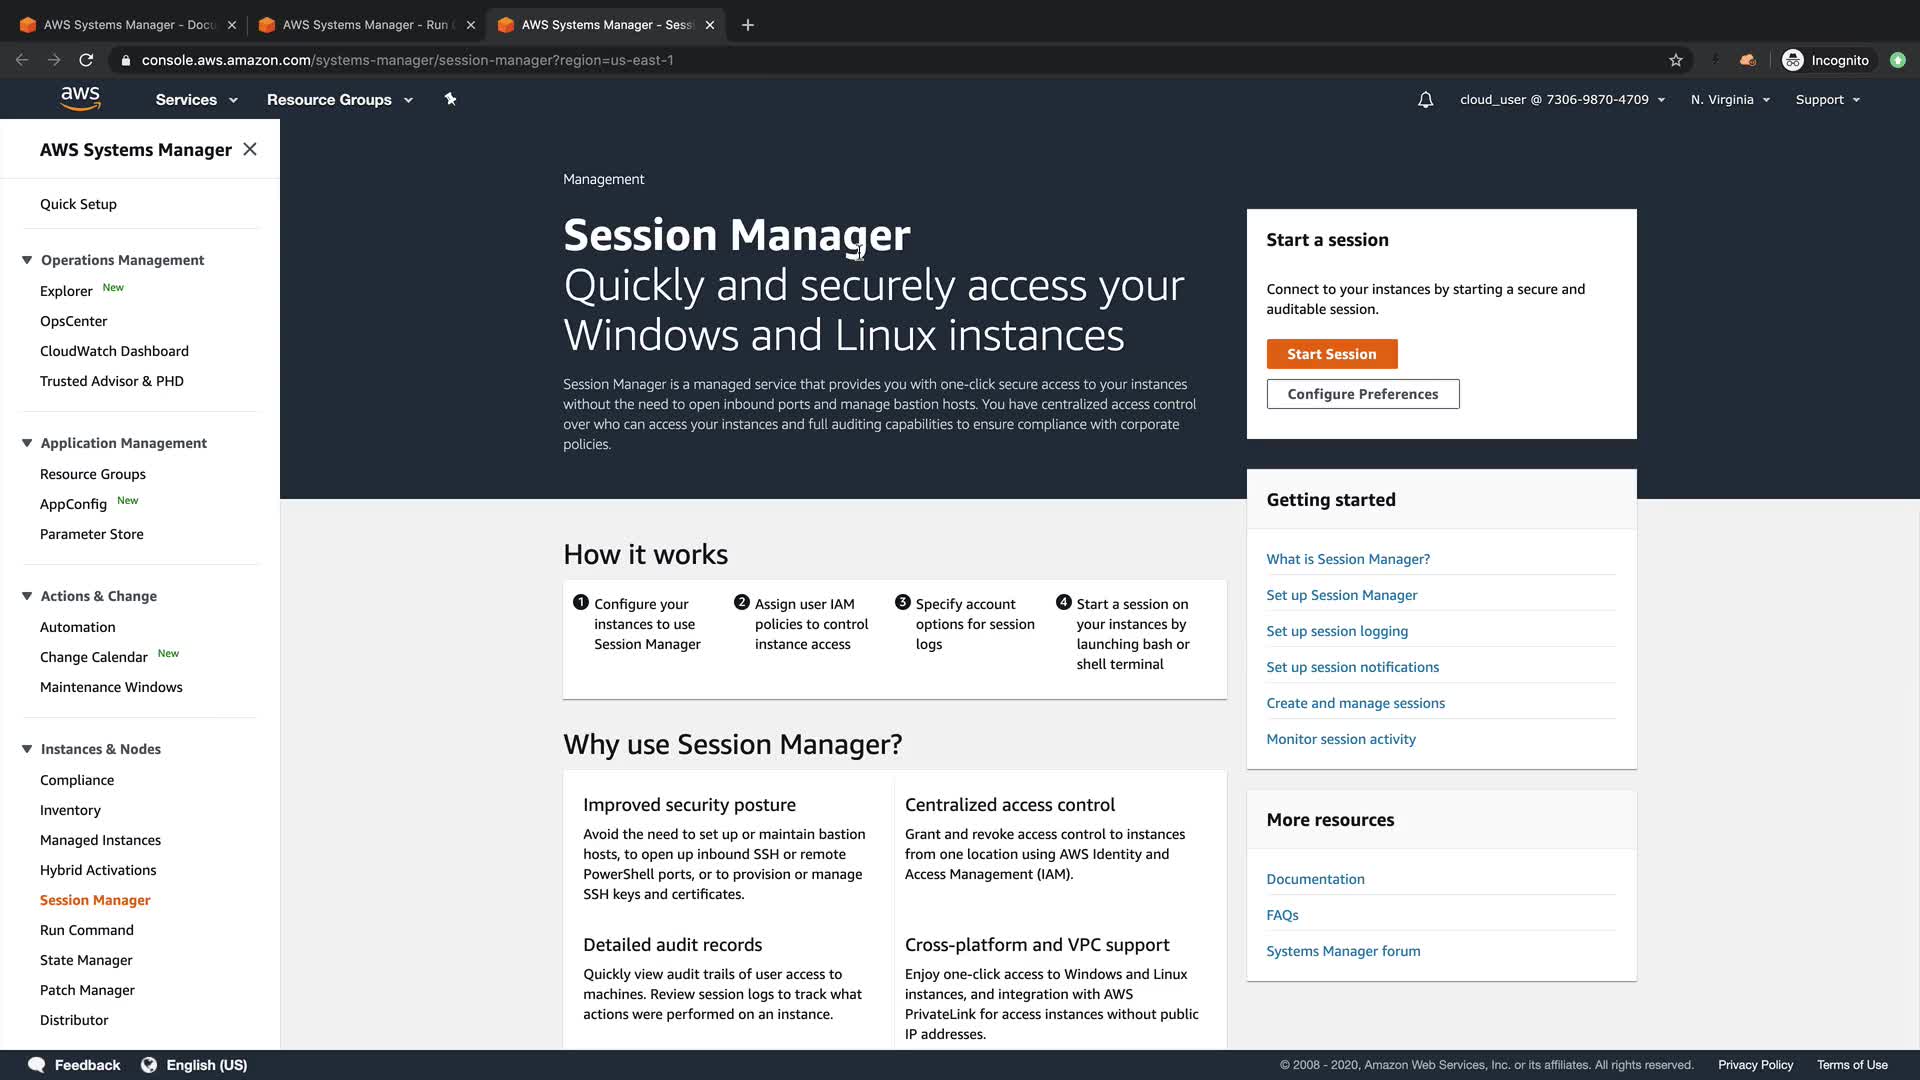This screenshot has width=1920, height=1080.
Task: Click the pin shortcut icon in navbar
Action: coord(450,99)
